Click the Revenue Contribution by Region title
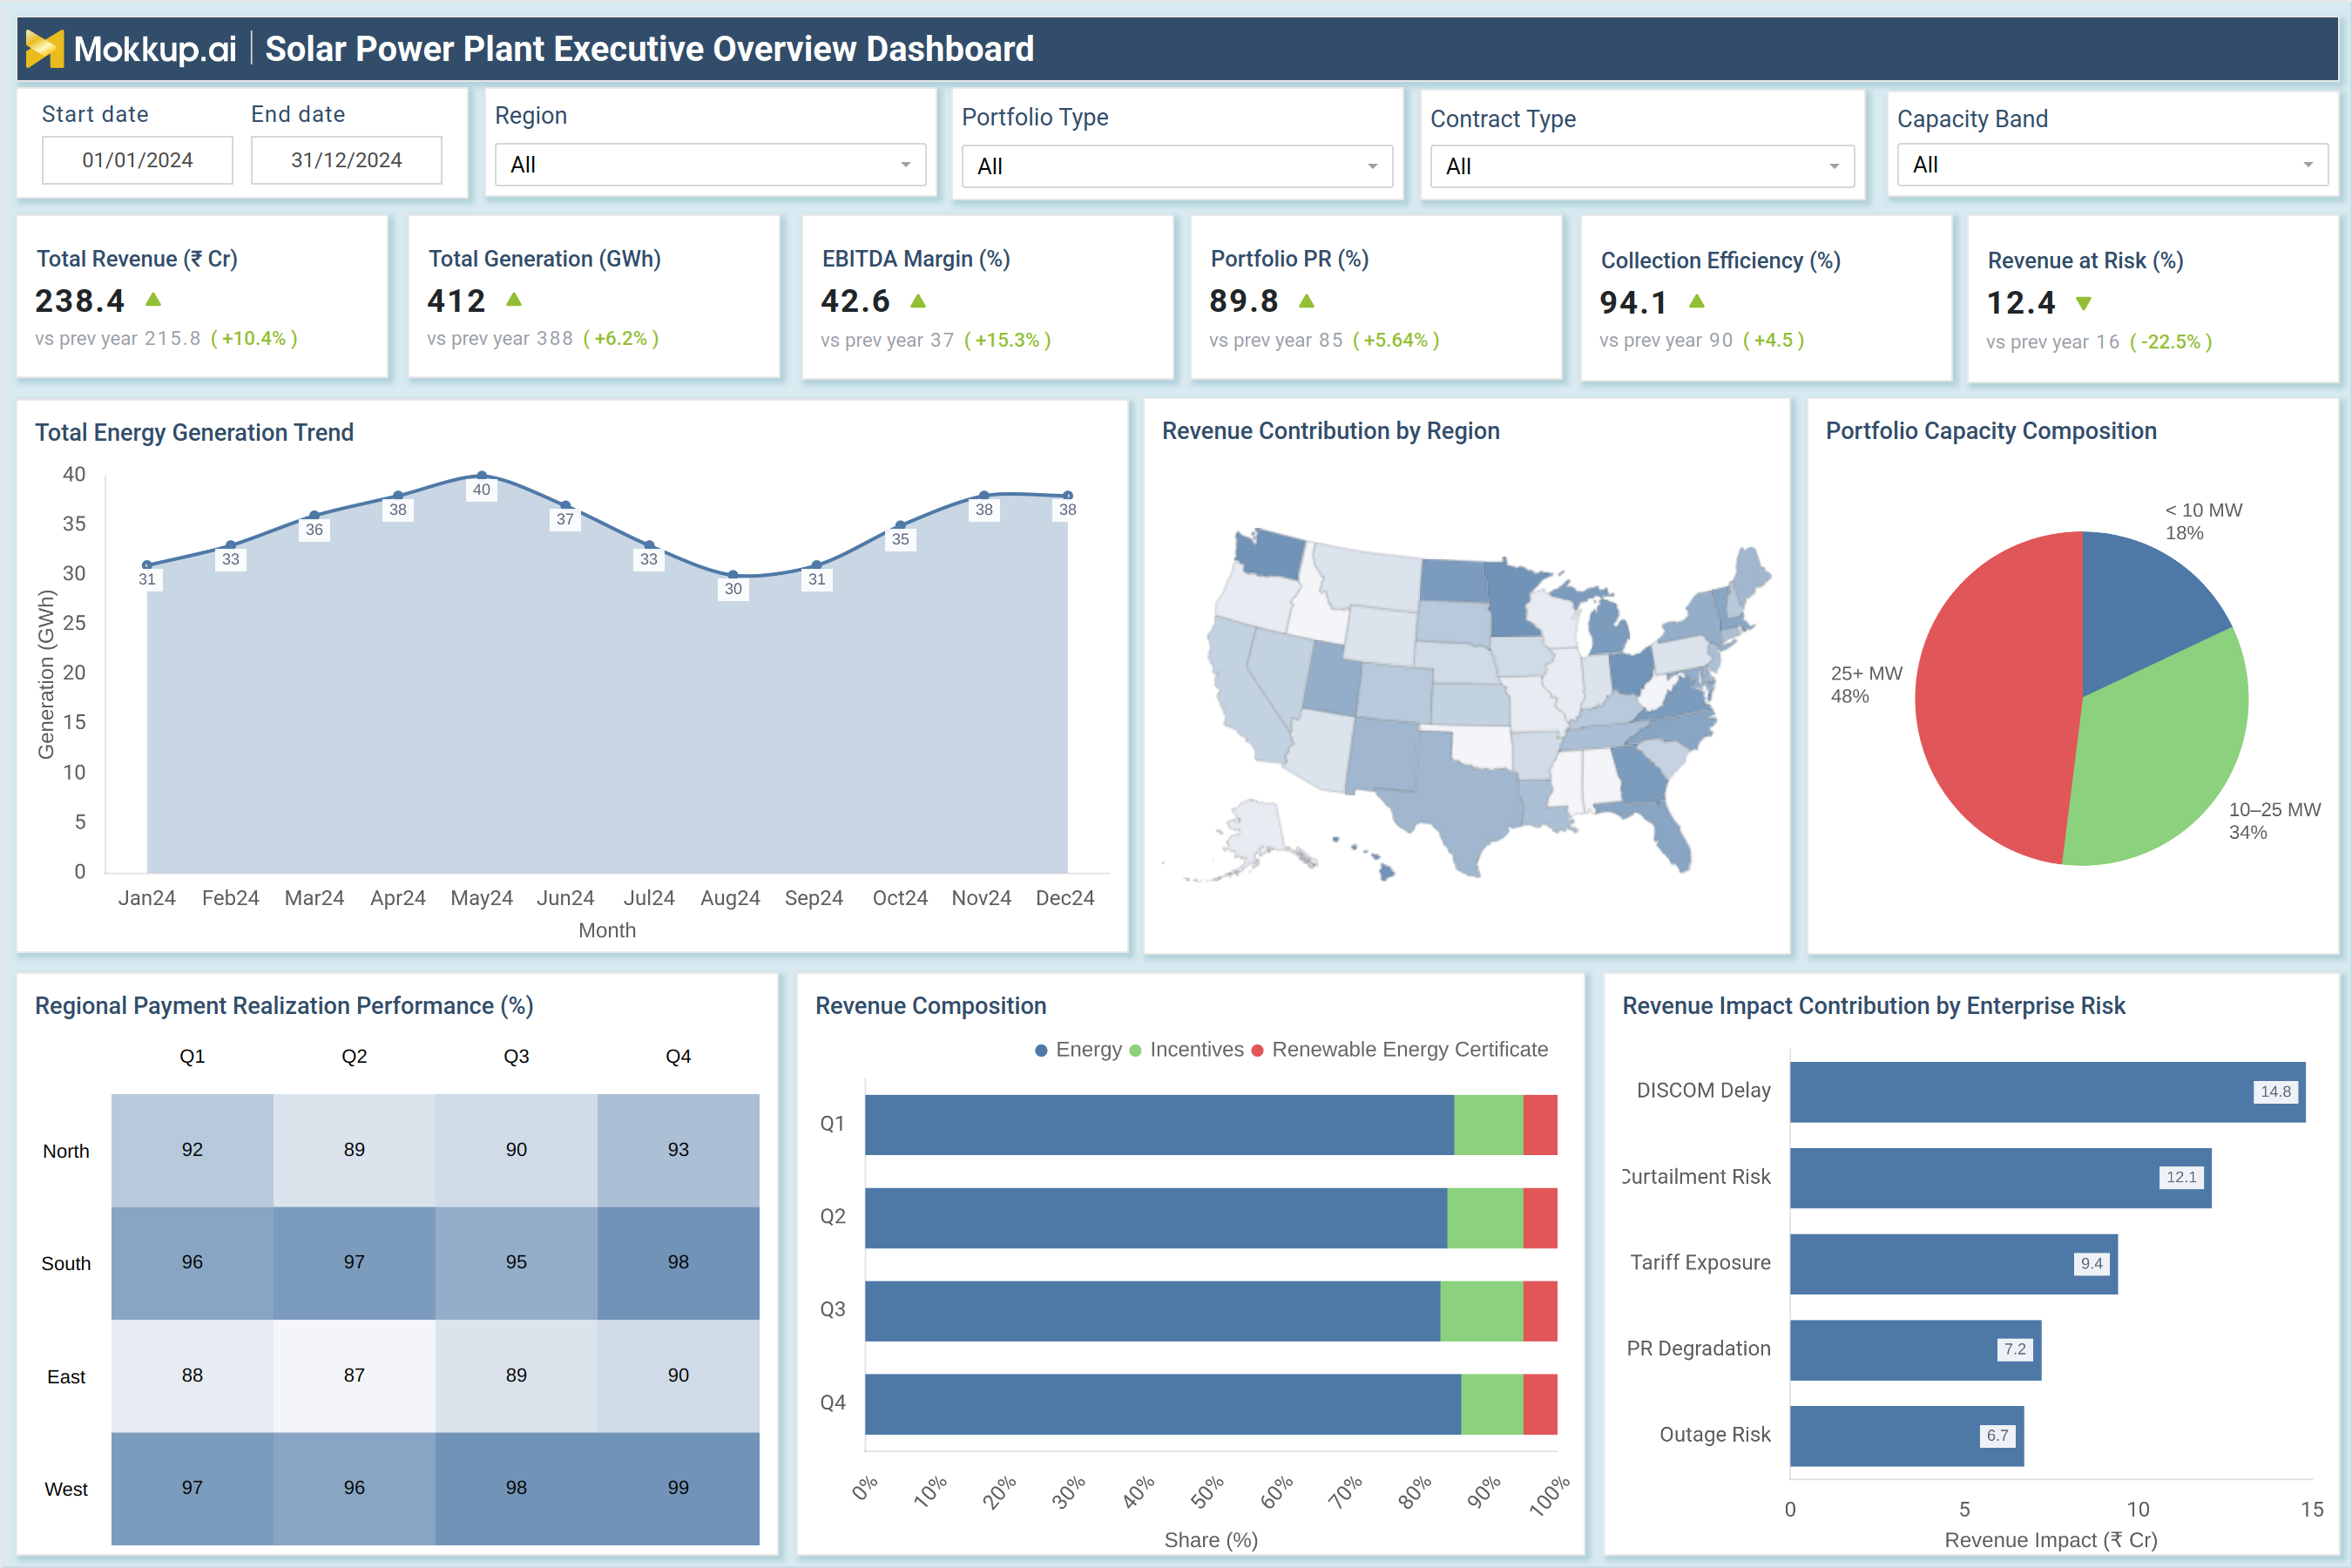2352x1568 pixels. pyautogui.click(x=1330, y=431)
